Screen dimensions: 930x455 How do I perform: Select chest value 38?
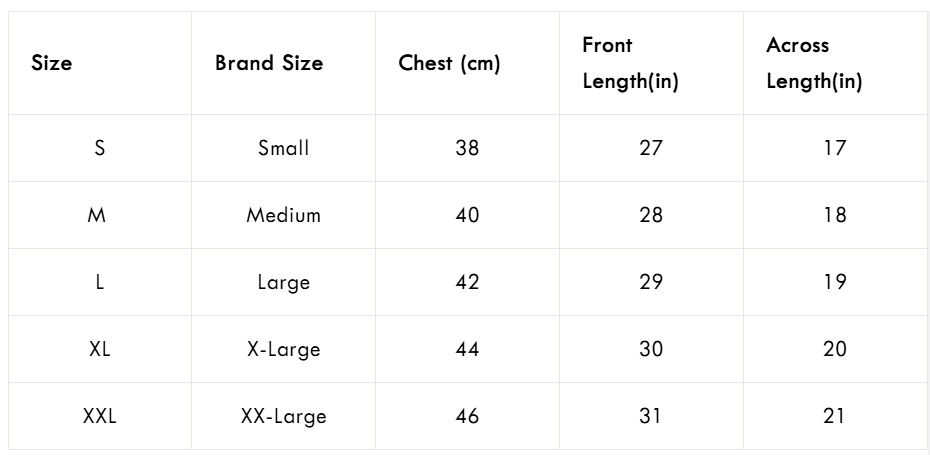[467, 148]
